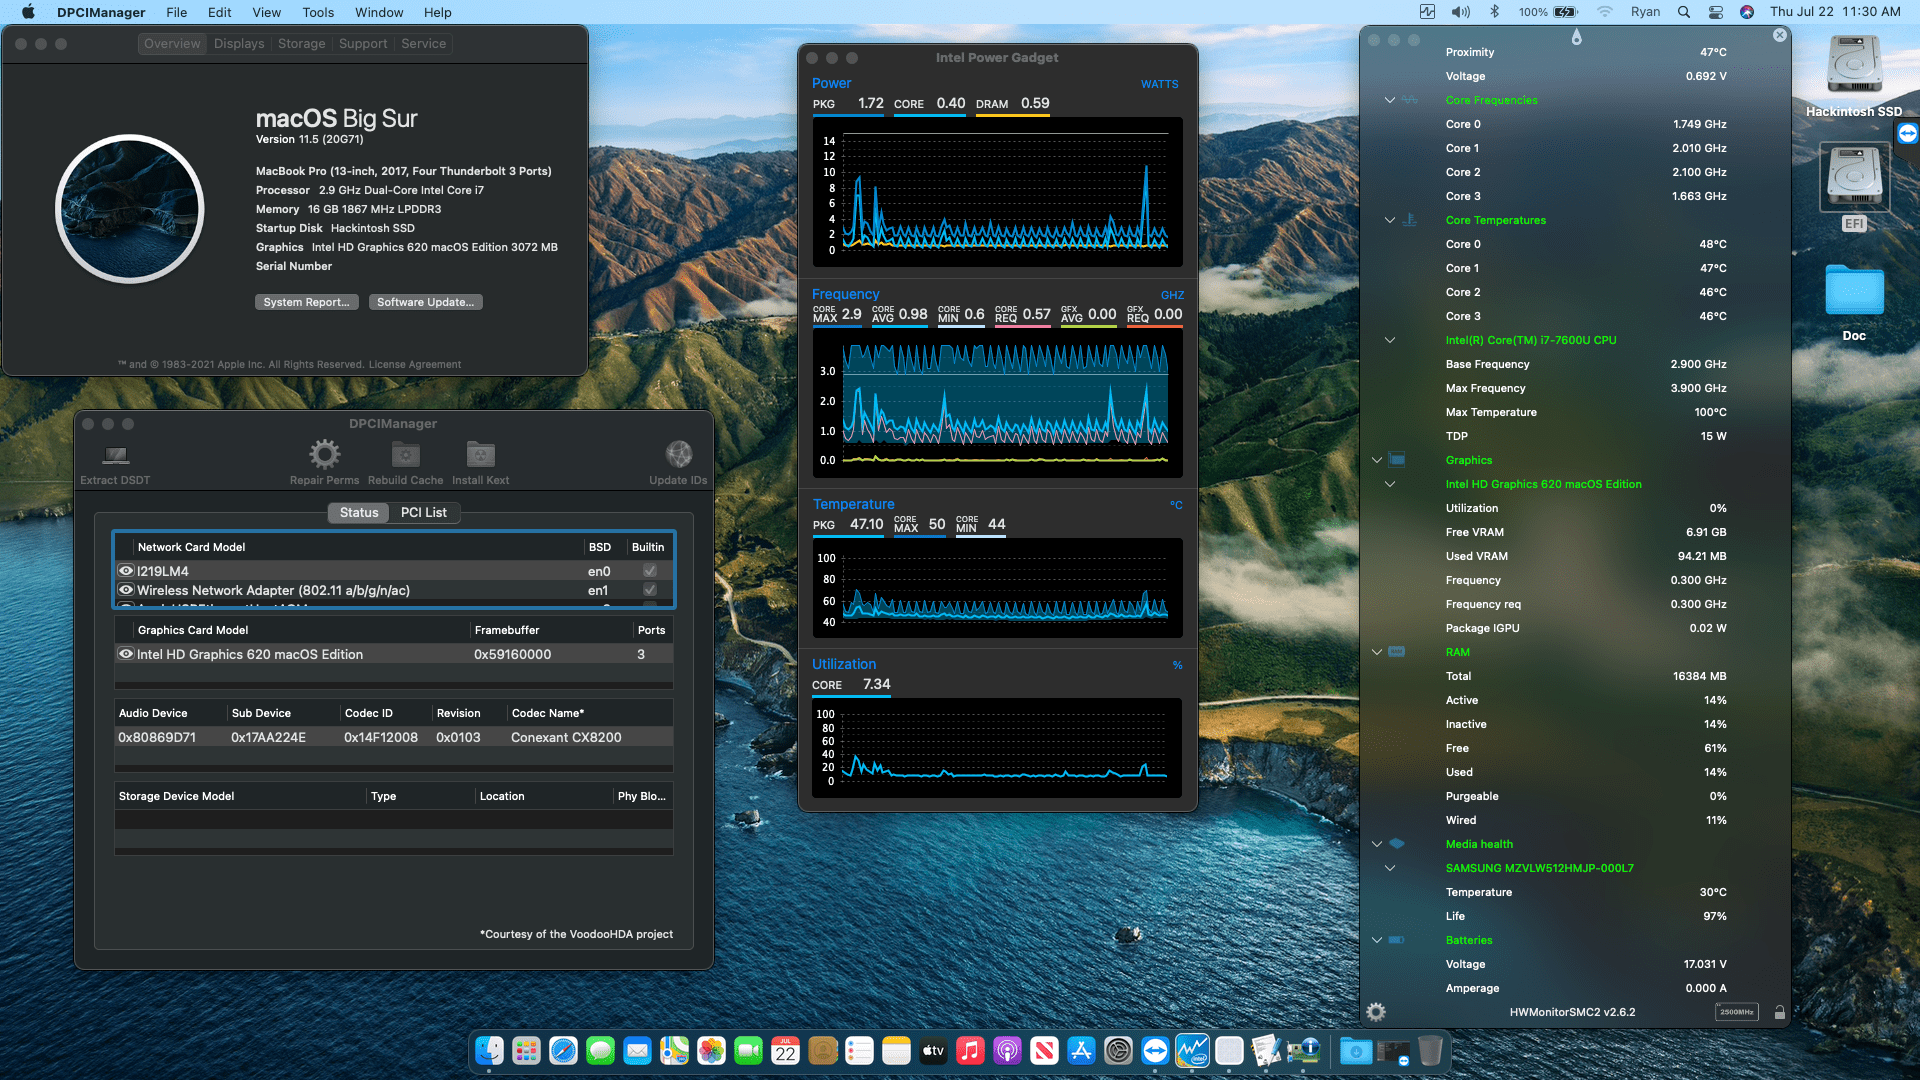Viewport: 1920px width, 1080px height.
Task: Click Update IDs globe icon
Action: (679, 455)
